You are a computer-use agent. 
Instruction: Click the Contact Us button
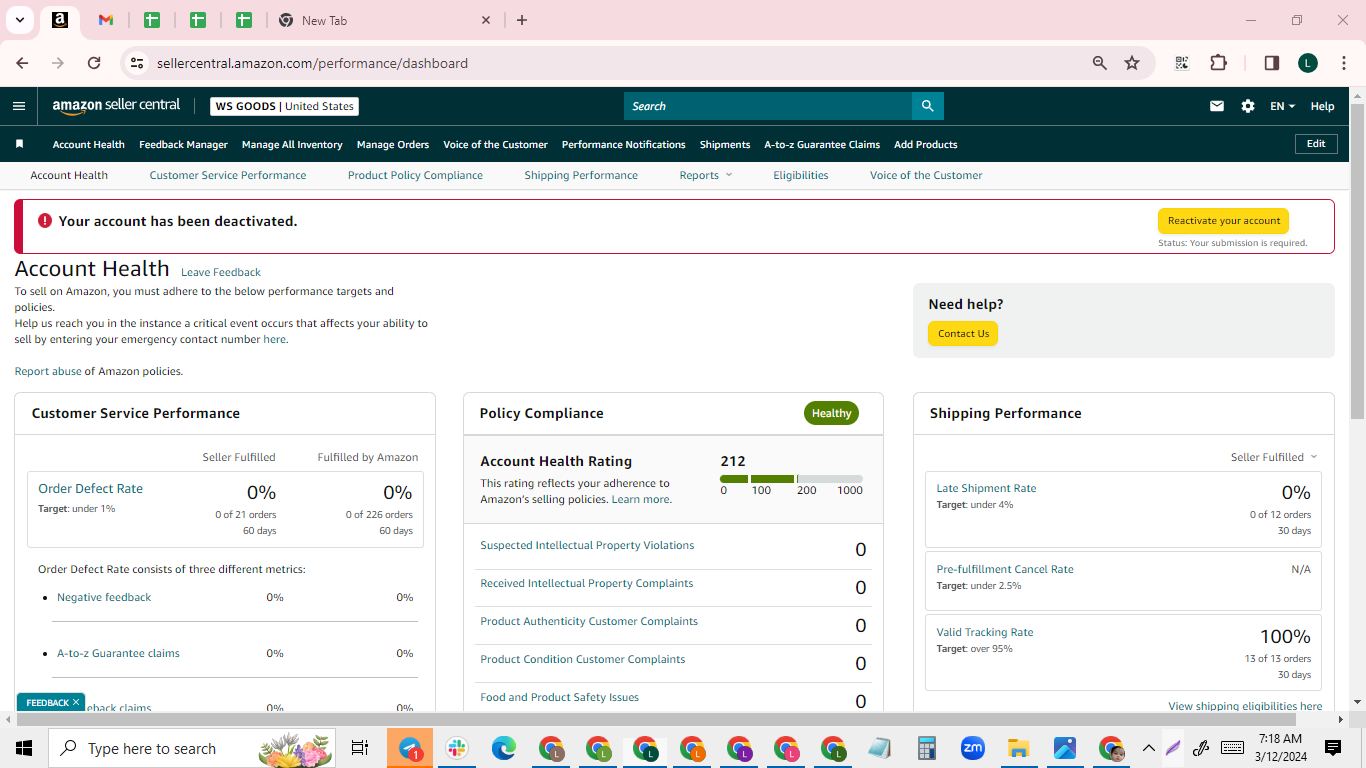(963, 334)
